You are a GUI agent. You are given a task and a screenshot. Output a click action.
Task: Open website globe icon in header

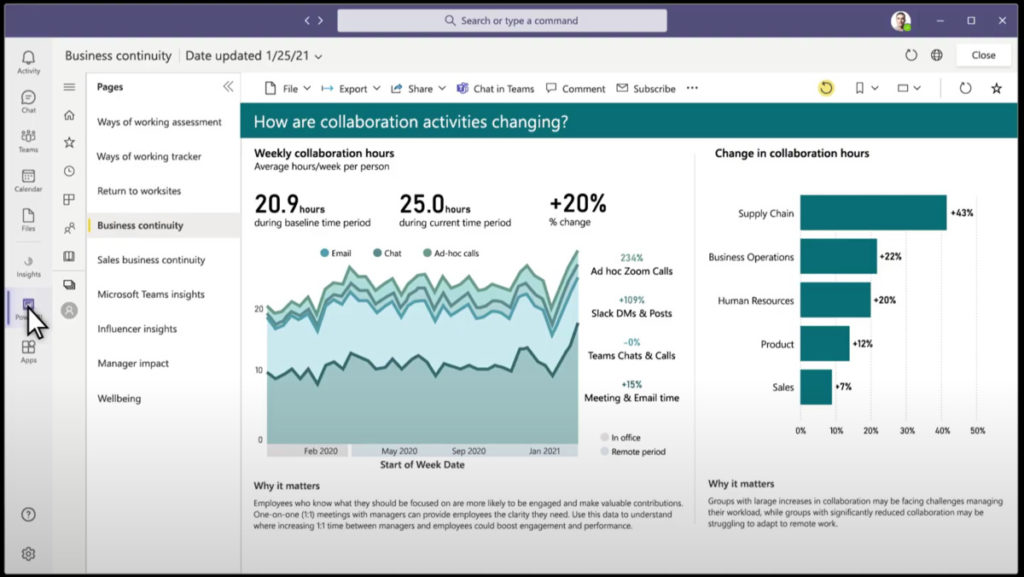(x=937, y=55)
